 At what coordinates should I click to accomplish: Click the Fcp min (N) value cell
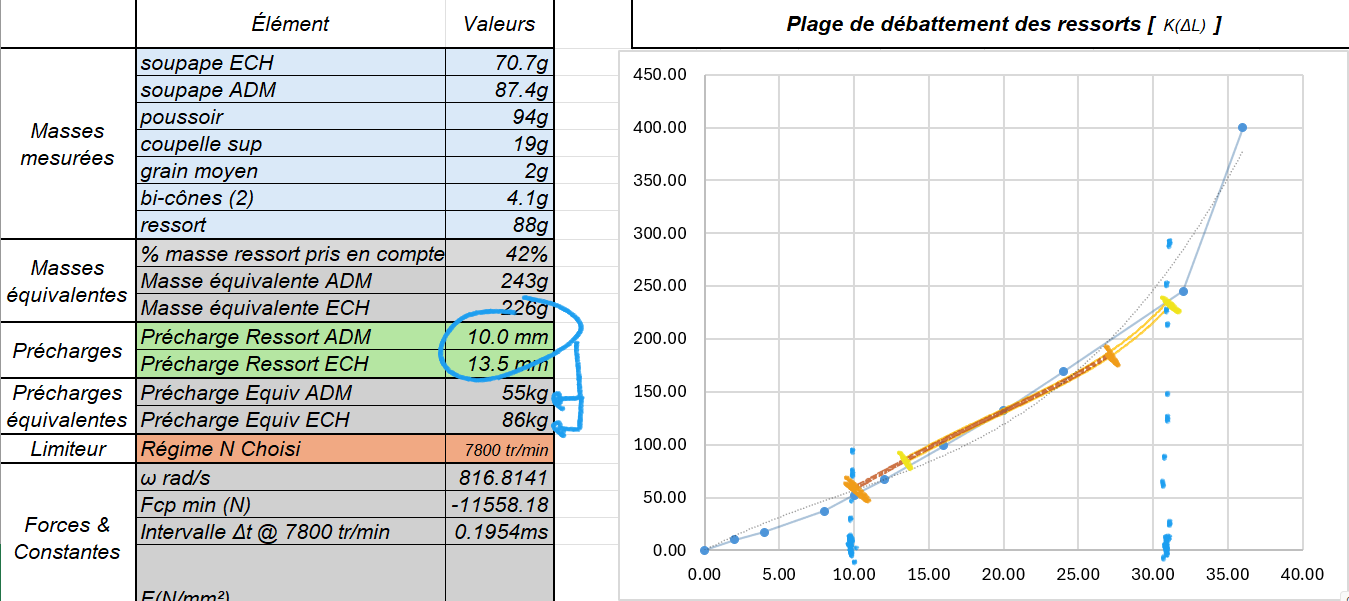point(500,505)
